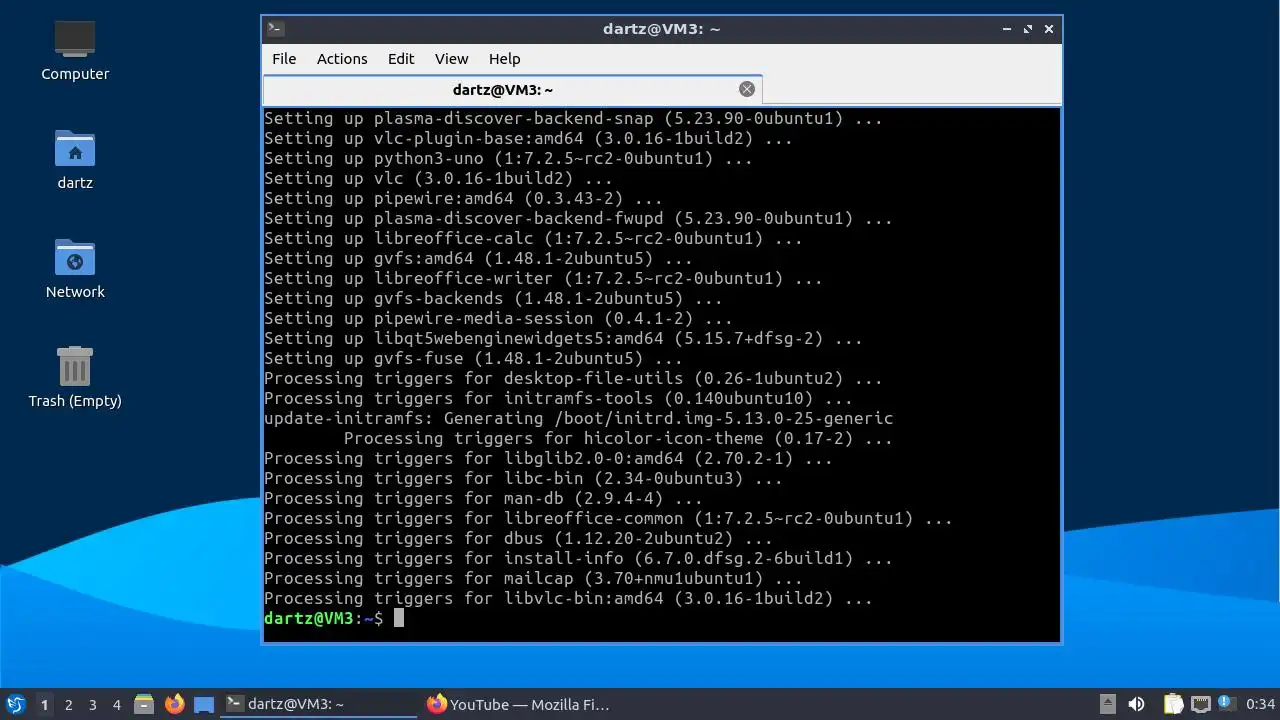Click 'Processing triggers for hicolor-icon-theme' line
The width and height of the screenshot is (1280, 720).
pyautogui.click(x=618, y=438)
